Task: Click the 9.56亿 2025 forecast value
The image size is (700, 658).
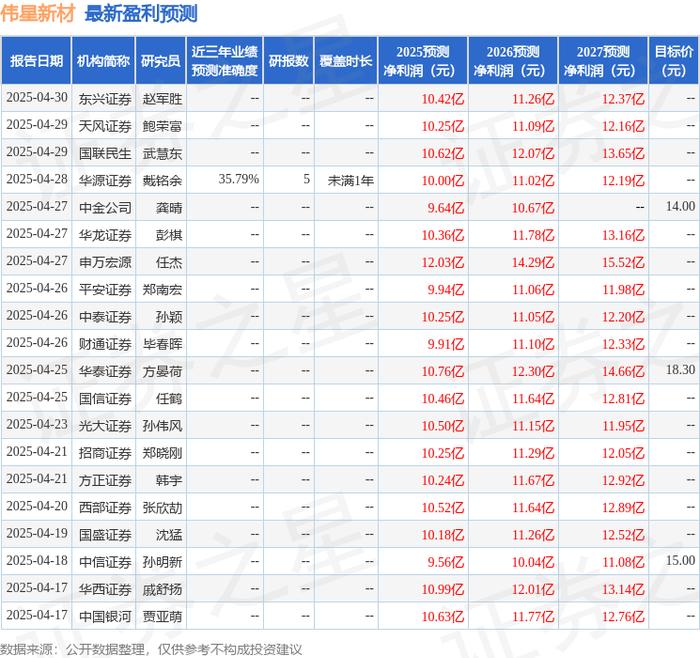Action: pos(446,562)
